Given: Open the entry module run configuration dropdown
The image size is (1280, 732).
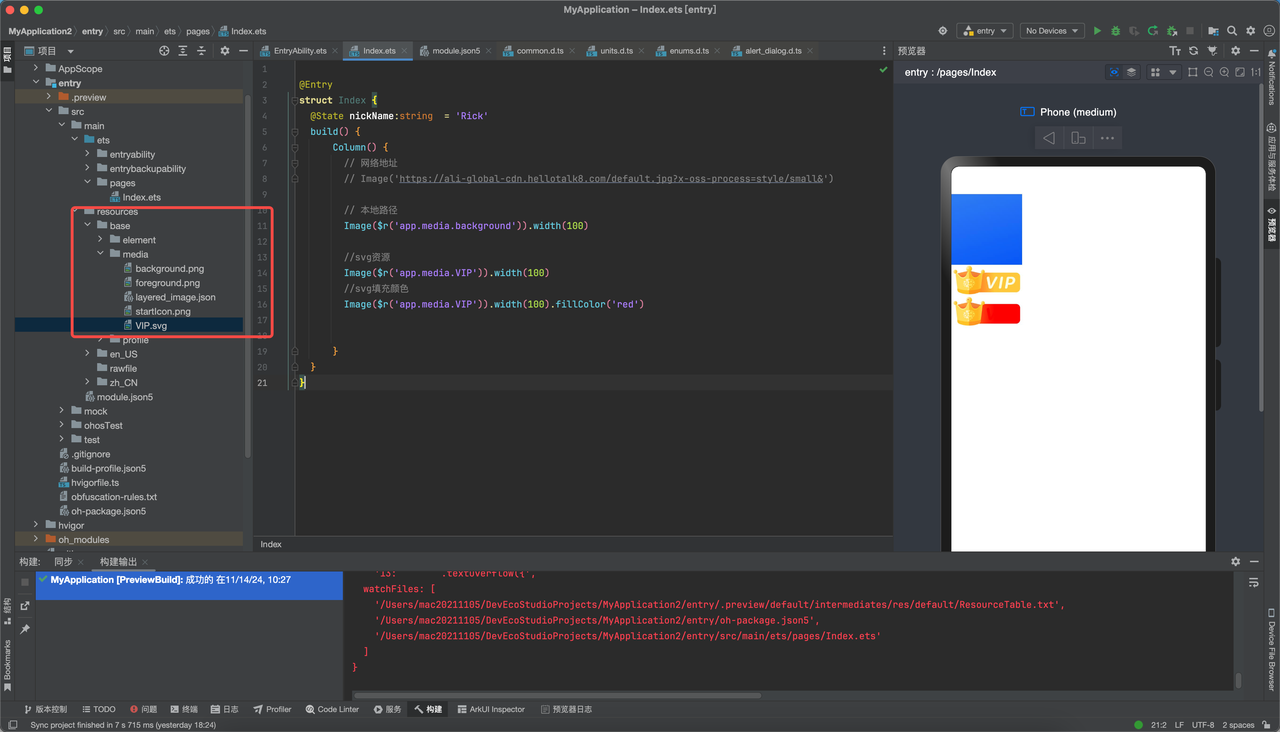Looking at the screenshot, I should pos(985,31).
